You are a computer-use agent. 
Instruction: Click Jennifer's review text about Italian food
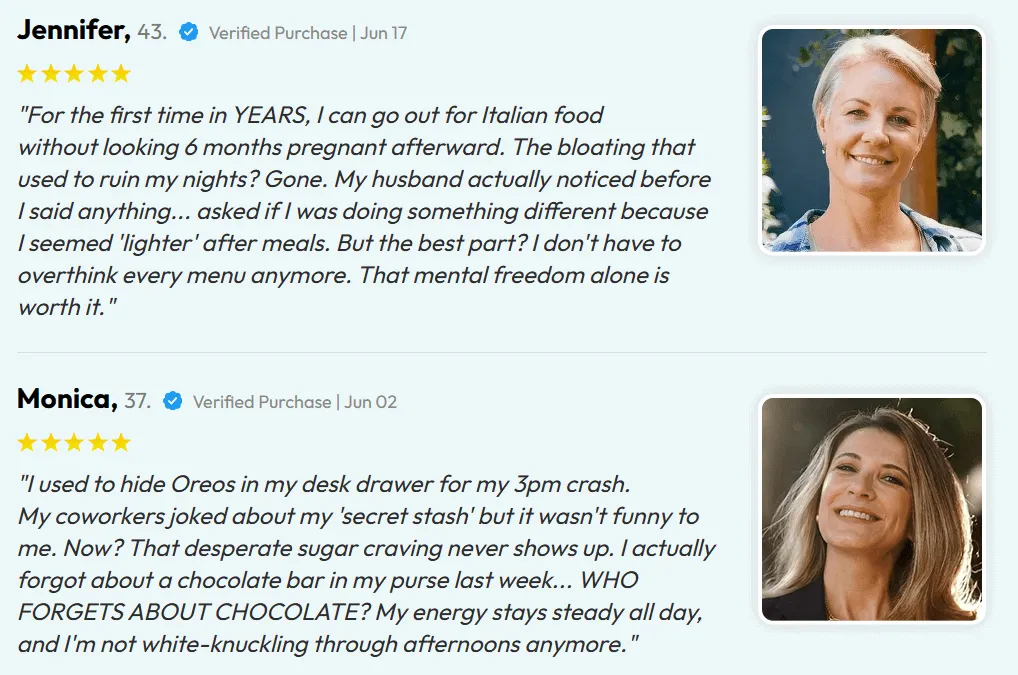tap(364, 211)
